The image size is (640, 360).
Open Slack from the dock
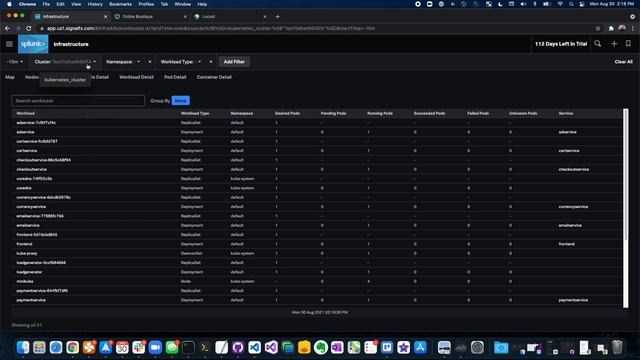(139, 347)
